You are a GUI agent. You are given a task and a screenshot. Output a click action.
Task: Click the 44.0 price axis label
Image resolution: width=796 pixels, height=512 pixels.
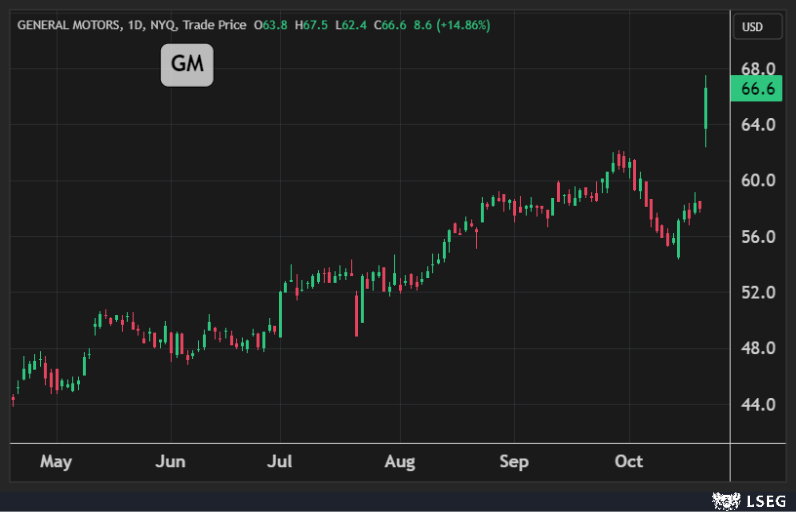(758, 405)
